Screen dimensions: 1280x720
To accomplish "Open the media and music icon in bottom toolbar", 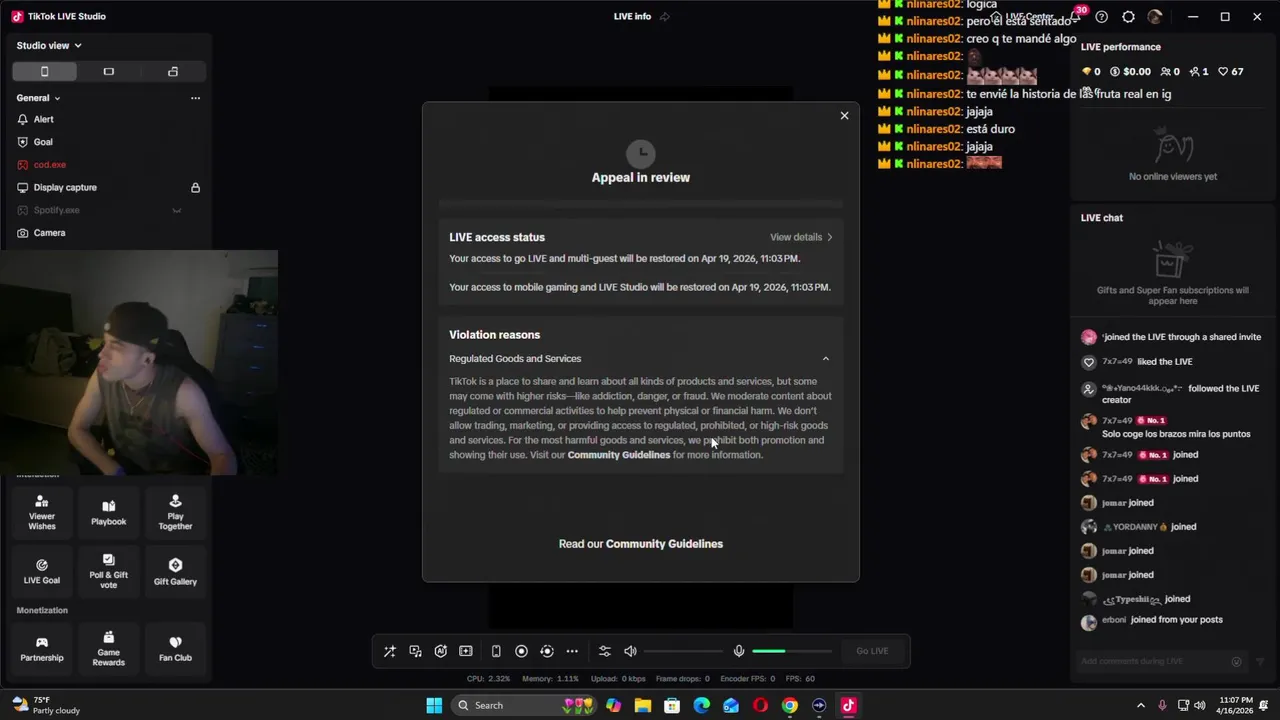I will (415, 651).
